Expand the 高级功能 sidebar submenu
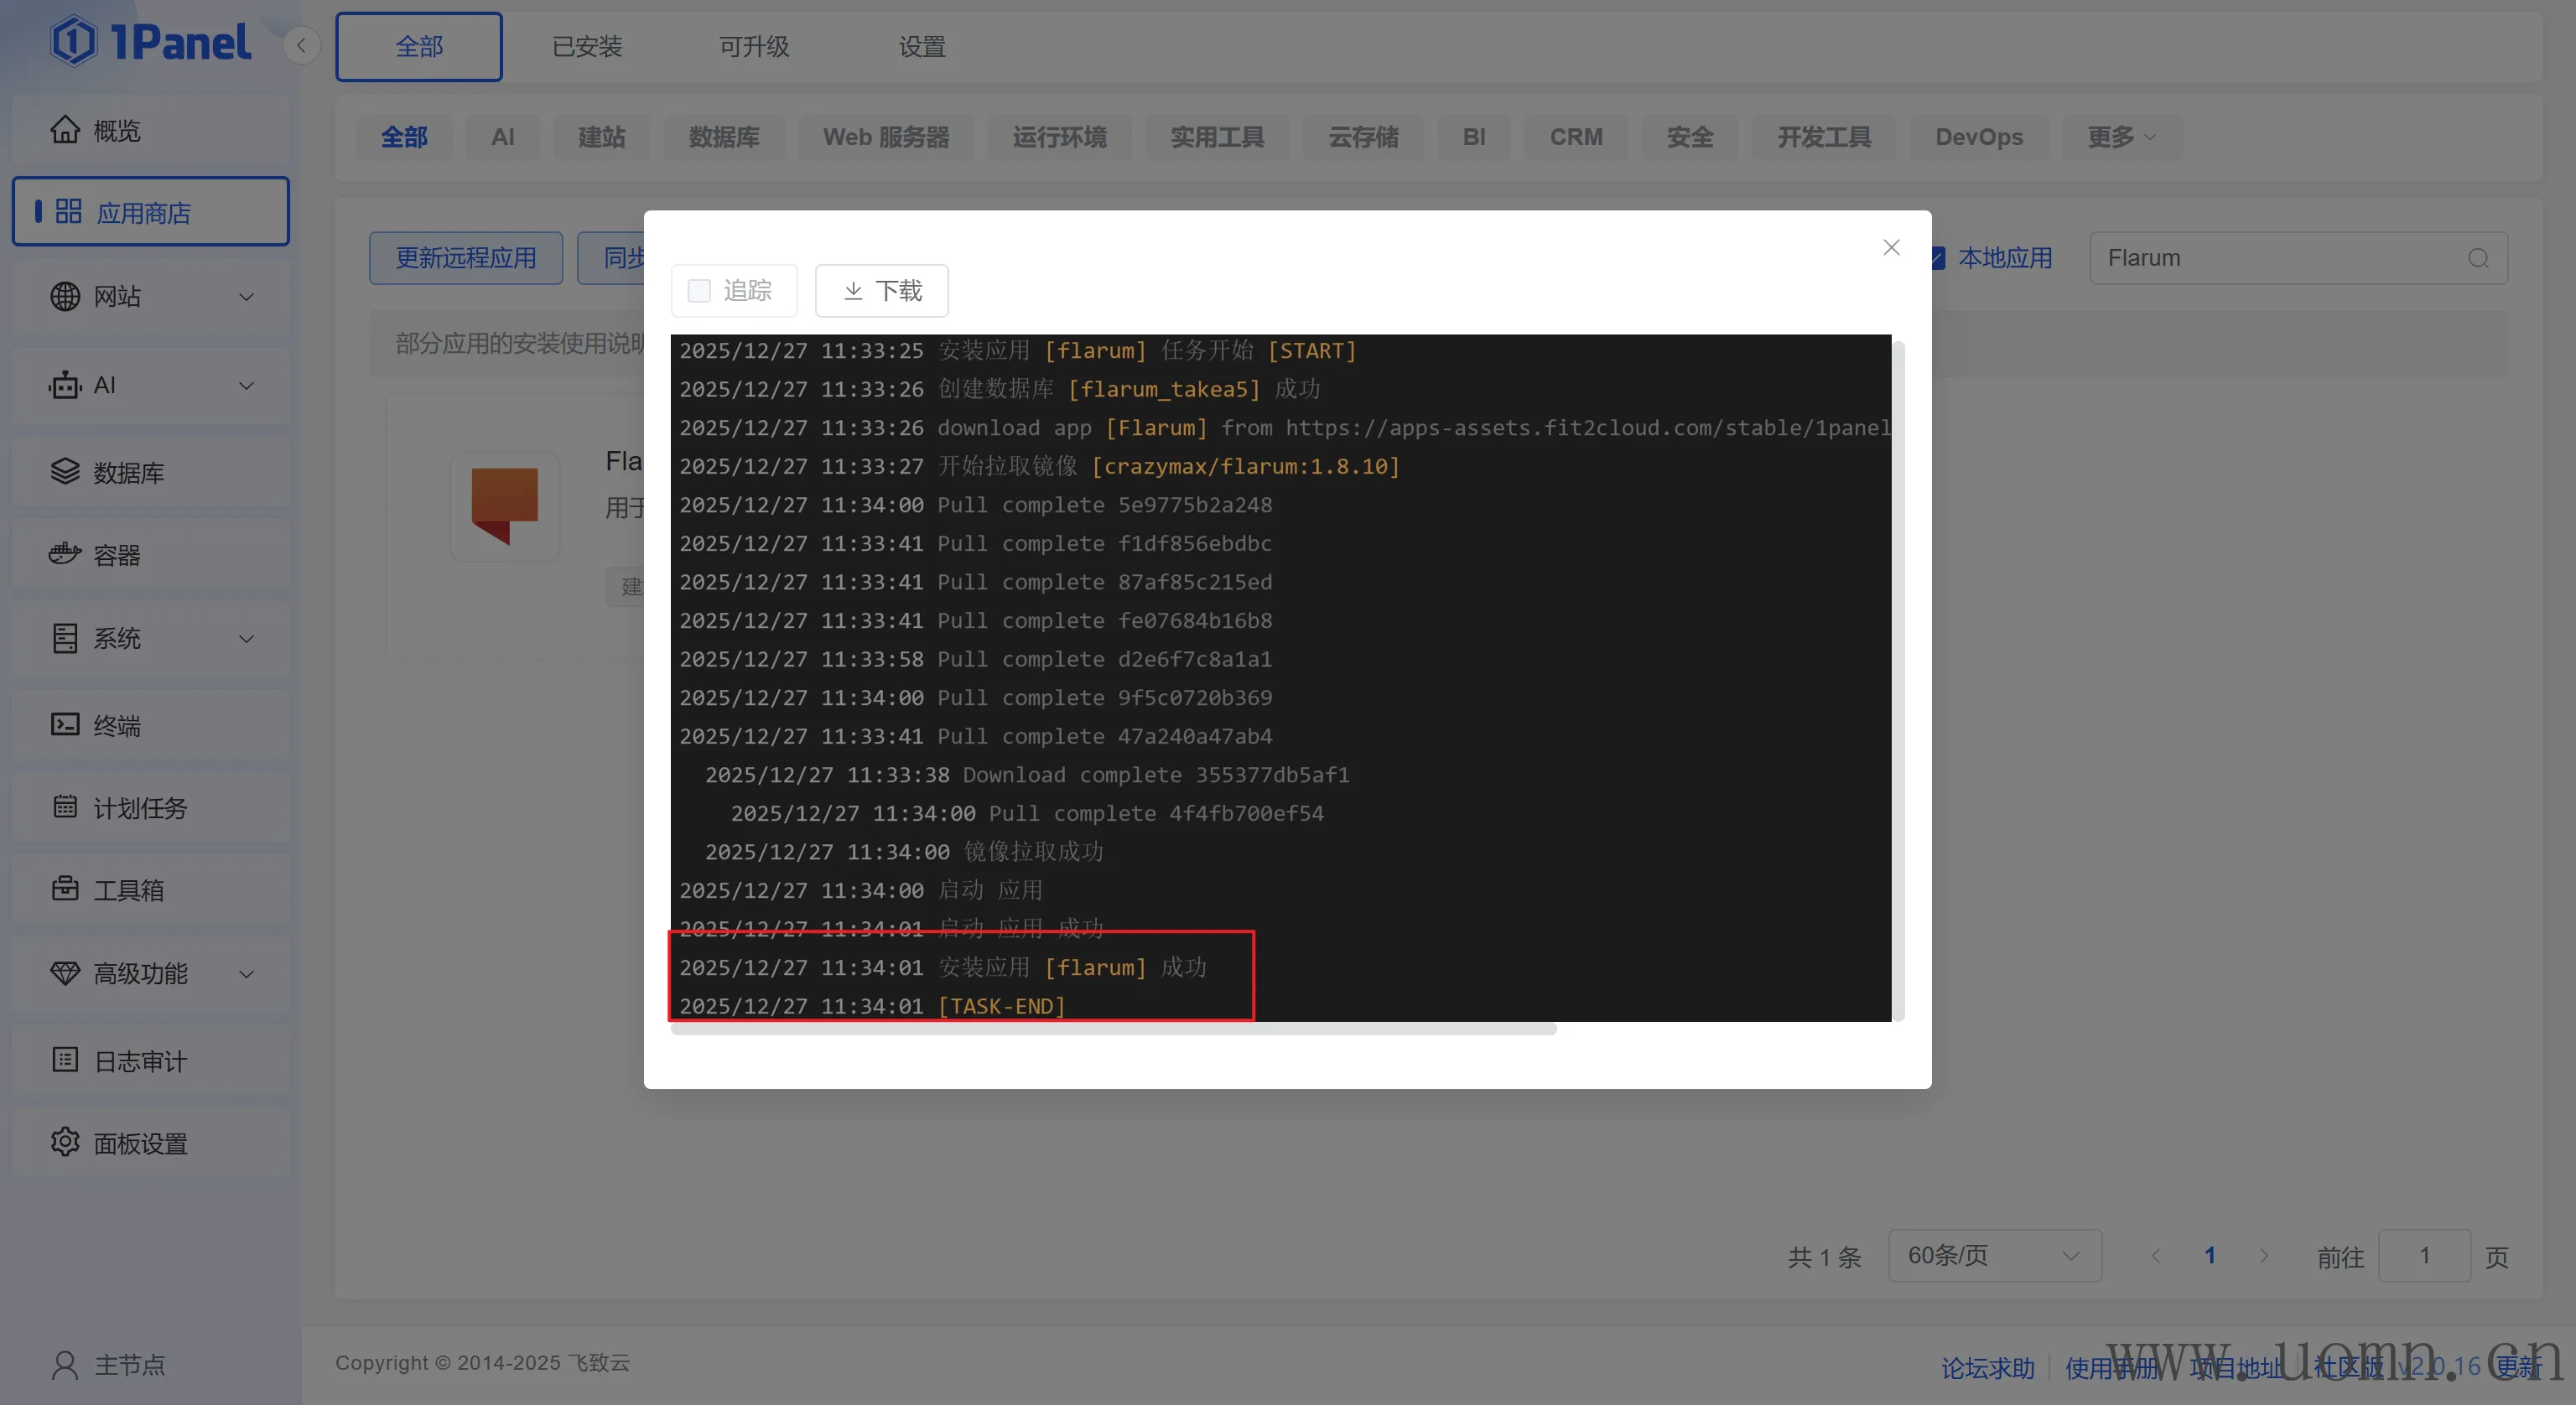Screen dimensions: 2576x1405 246,974
